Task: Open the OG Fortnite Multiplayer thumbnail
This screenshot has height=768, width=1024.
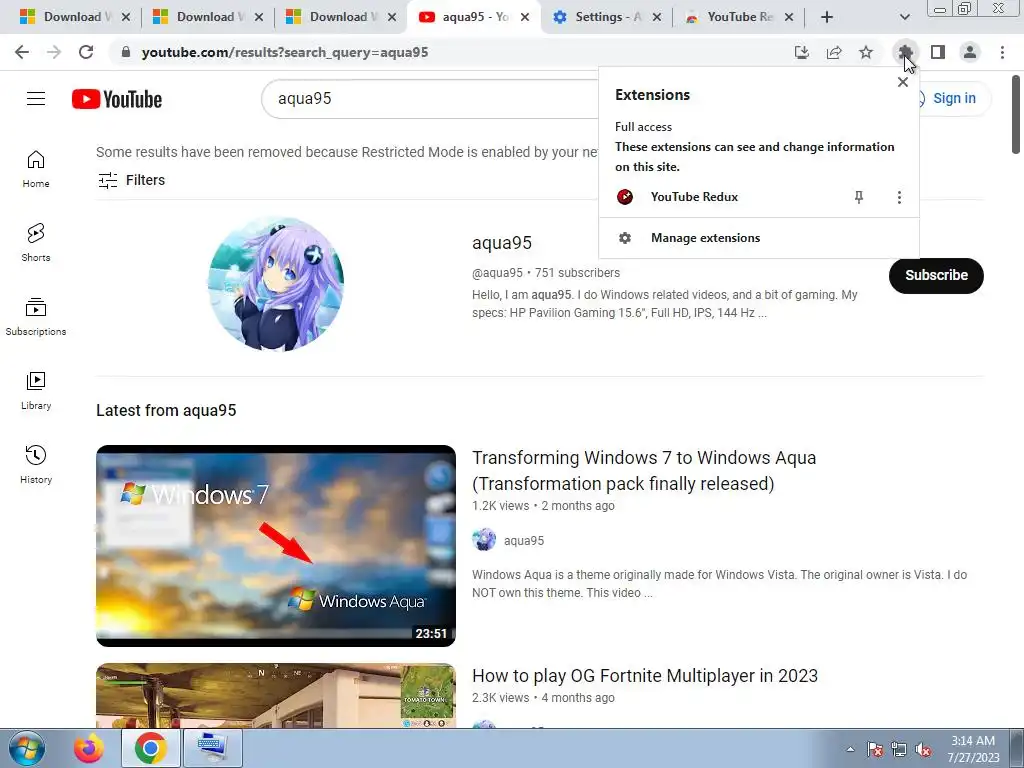Action: tap(276, 696)
